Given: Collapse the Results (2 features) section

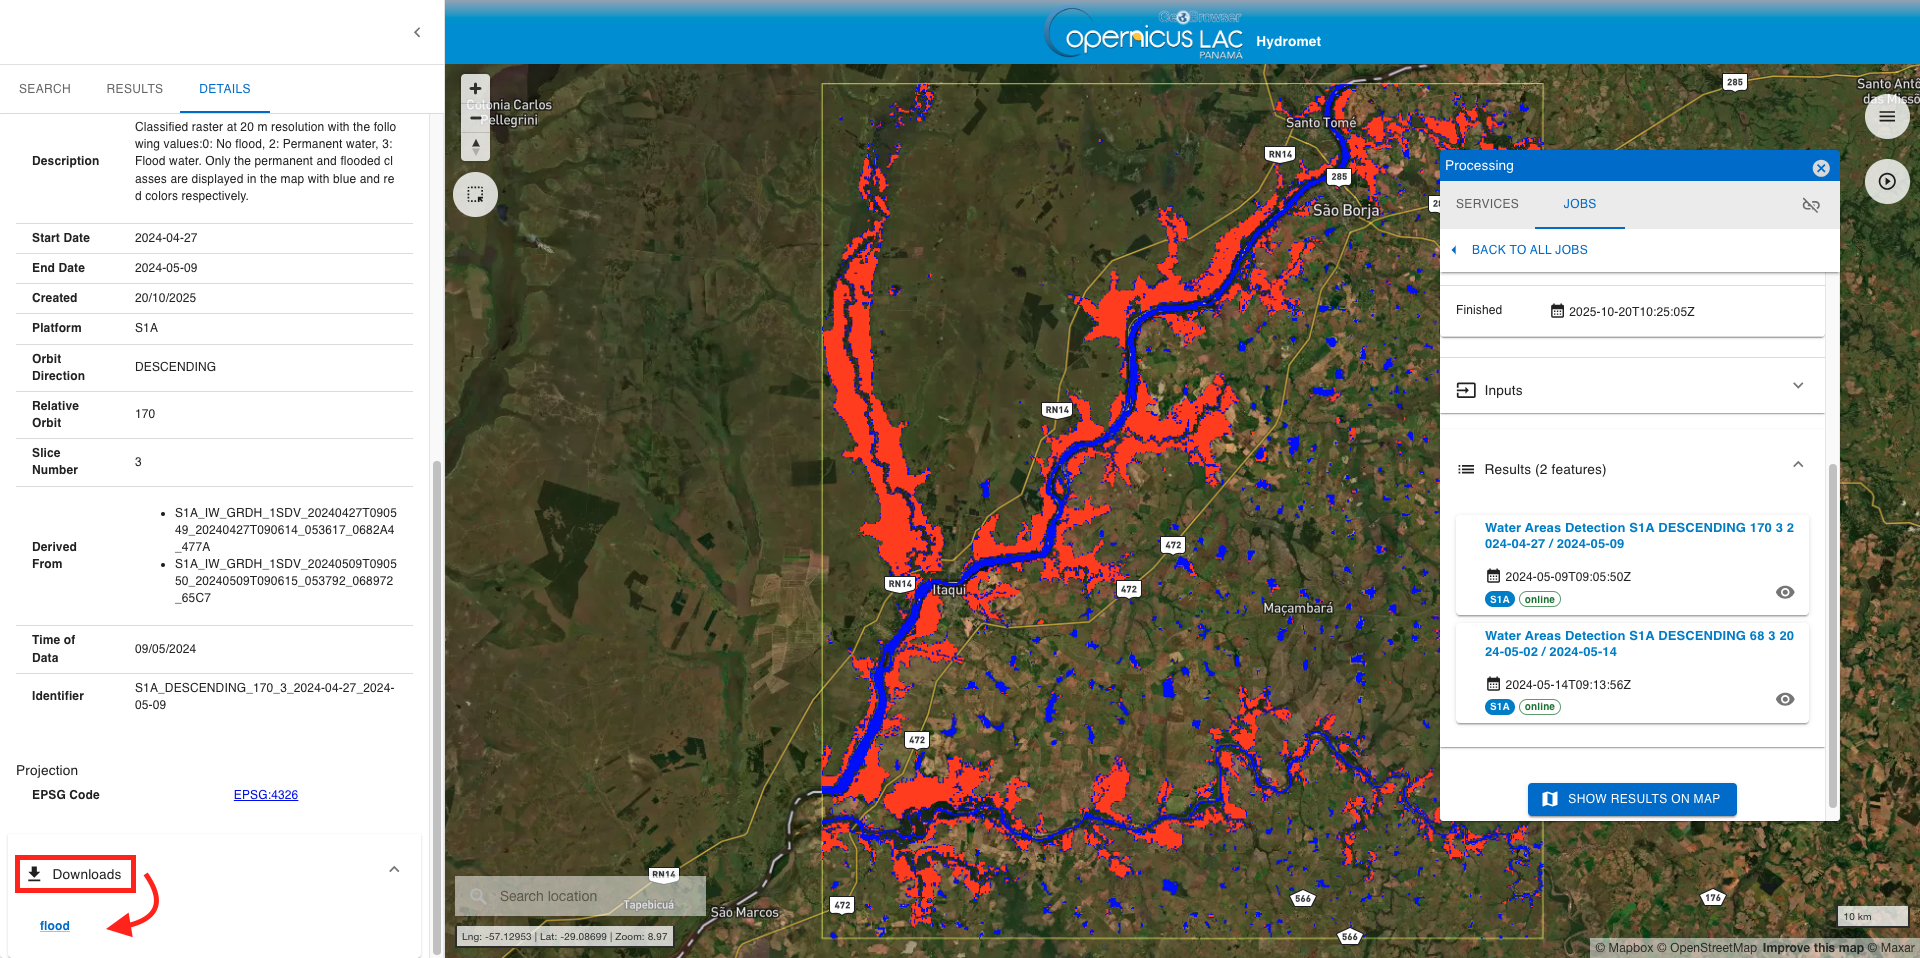Looking at the screenshot, I should pos(1797,465).
